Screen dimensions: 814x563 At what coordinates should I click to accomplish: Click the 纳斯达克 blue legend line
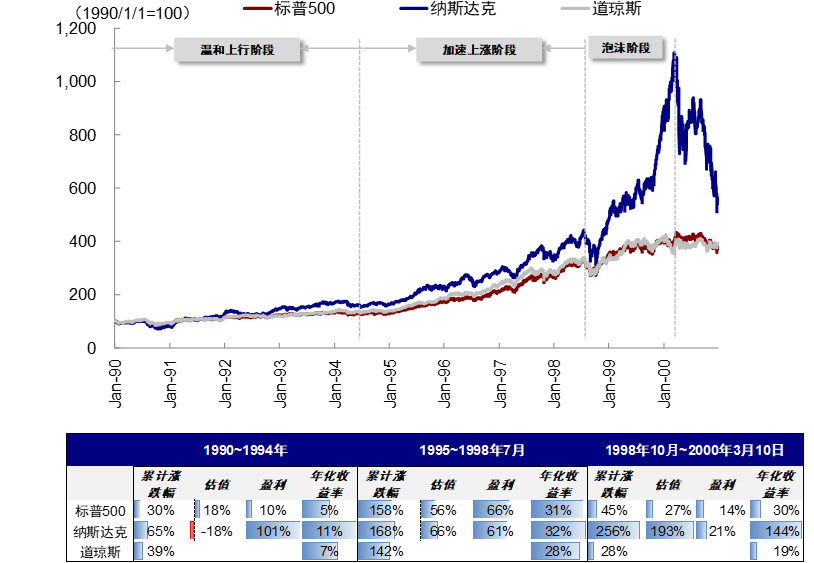[414, 9]
